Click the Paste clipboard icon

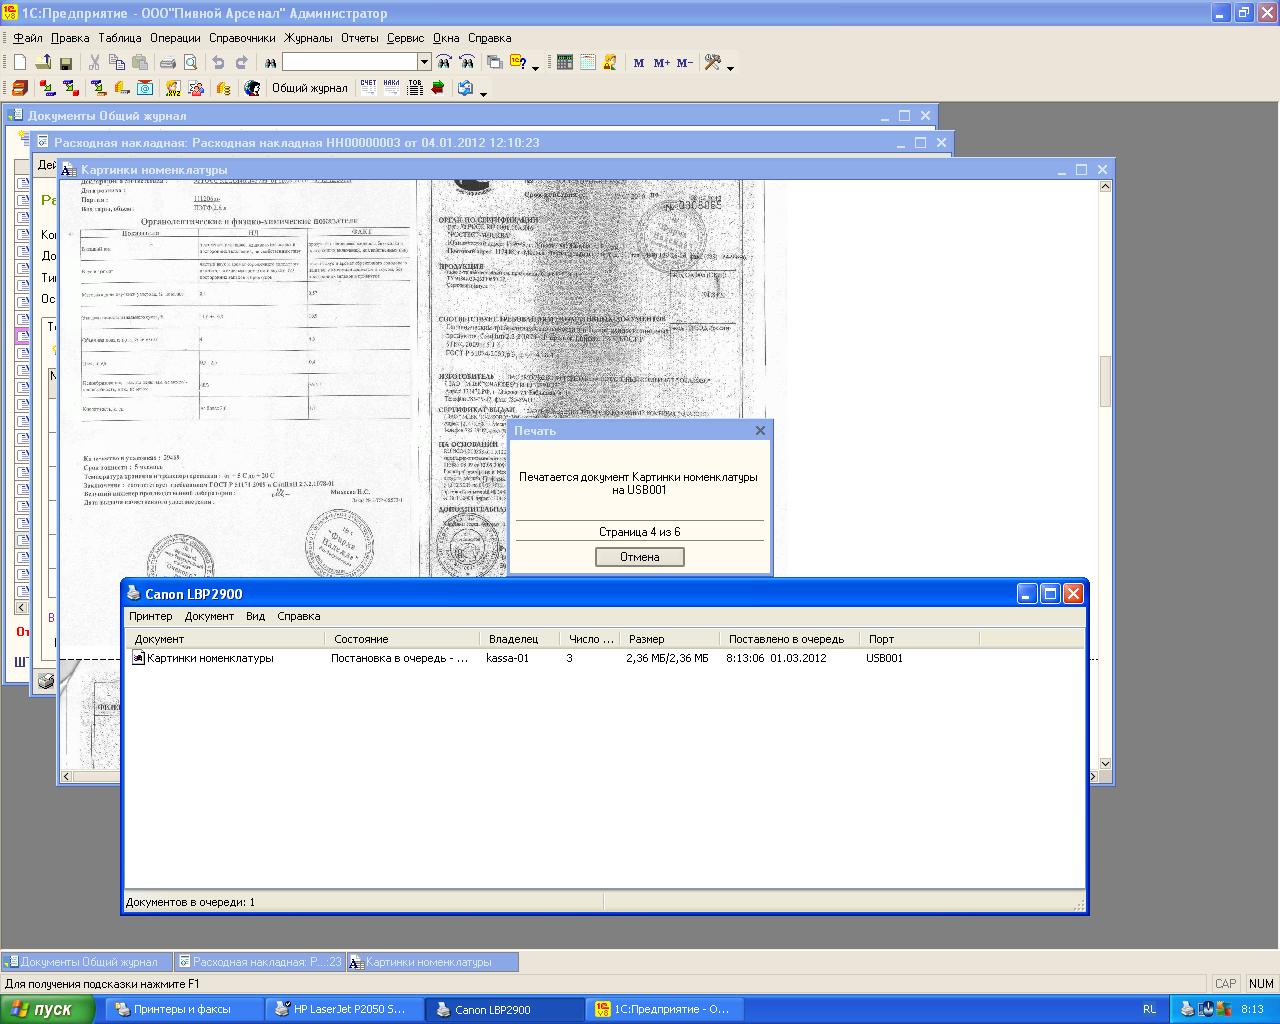[139, 62]
